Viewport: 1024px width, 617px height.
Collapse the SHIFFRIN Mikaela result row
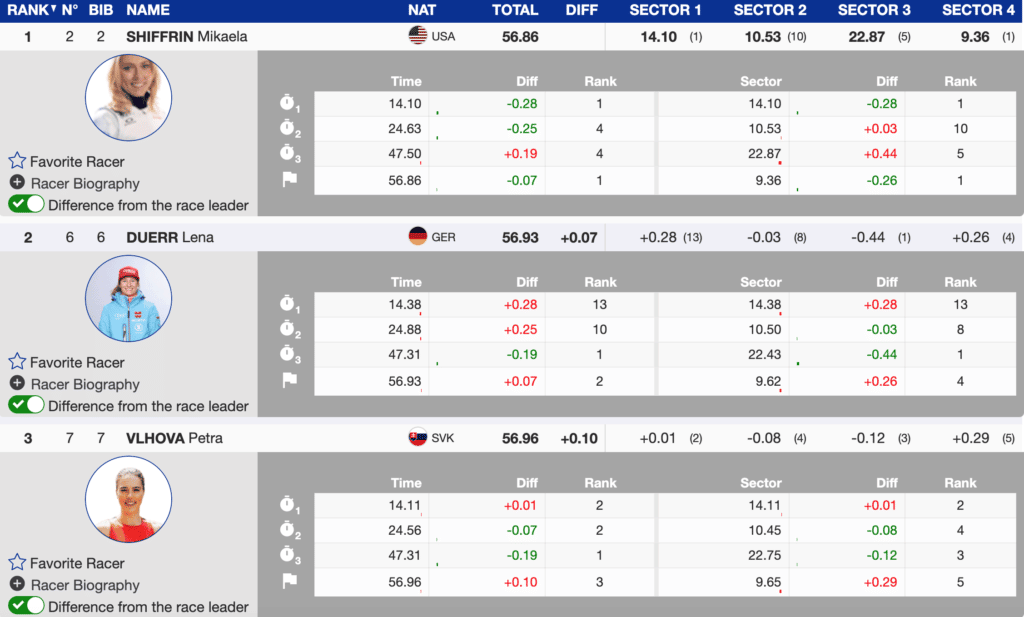tap(186, 36)
